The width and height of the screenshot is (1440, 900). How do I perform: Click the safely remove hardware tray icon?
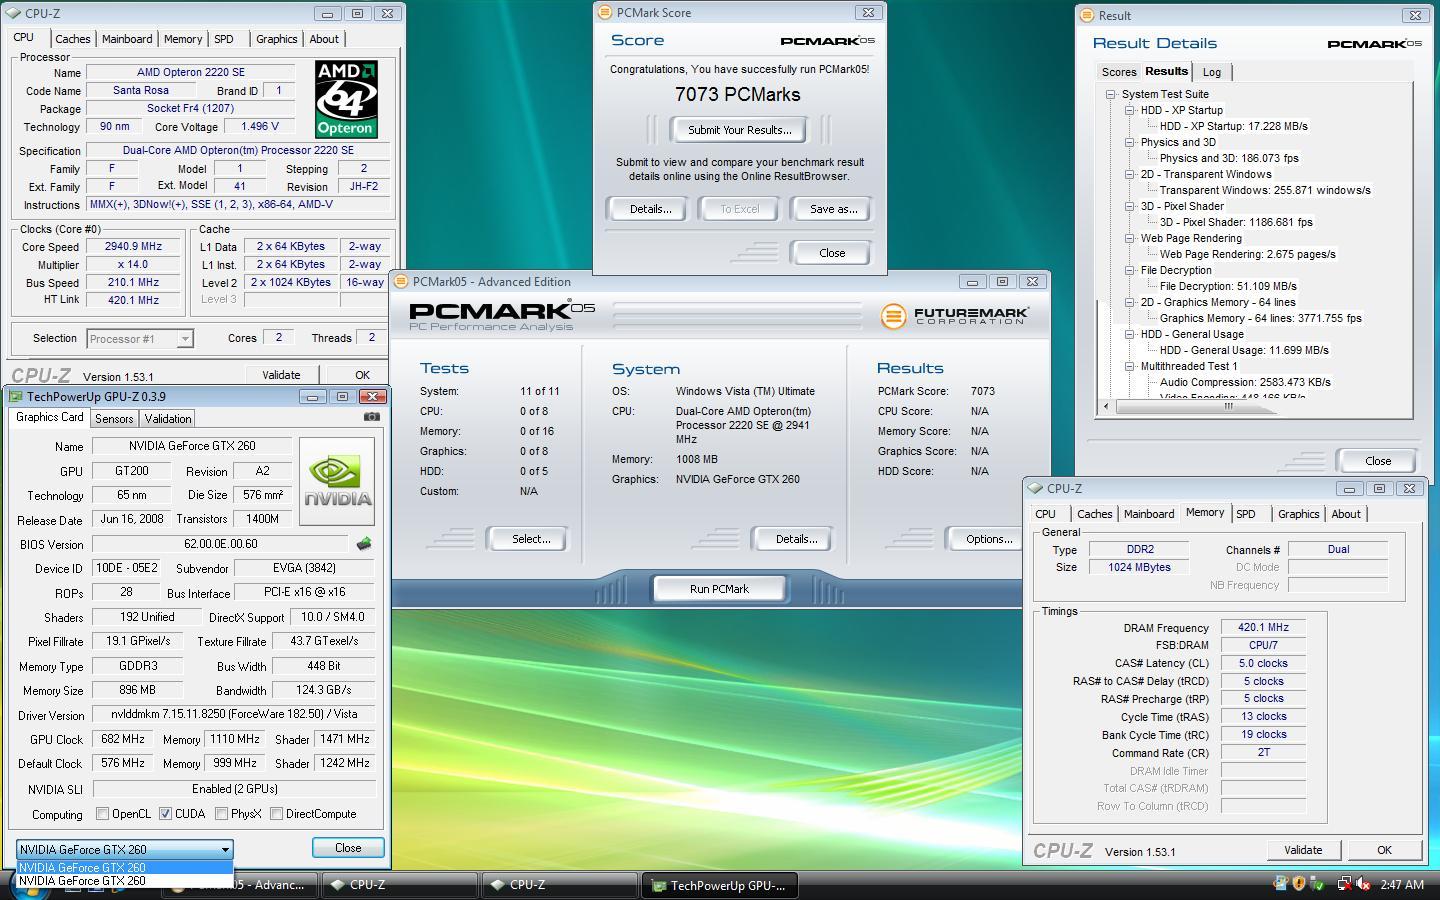click(1318, 884)
